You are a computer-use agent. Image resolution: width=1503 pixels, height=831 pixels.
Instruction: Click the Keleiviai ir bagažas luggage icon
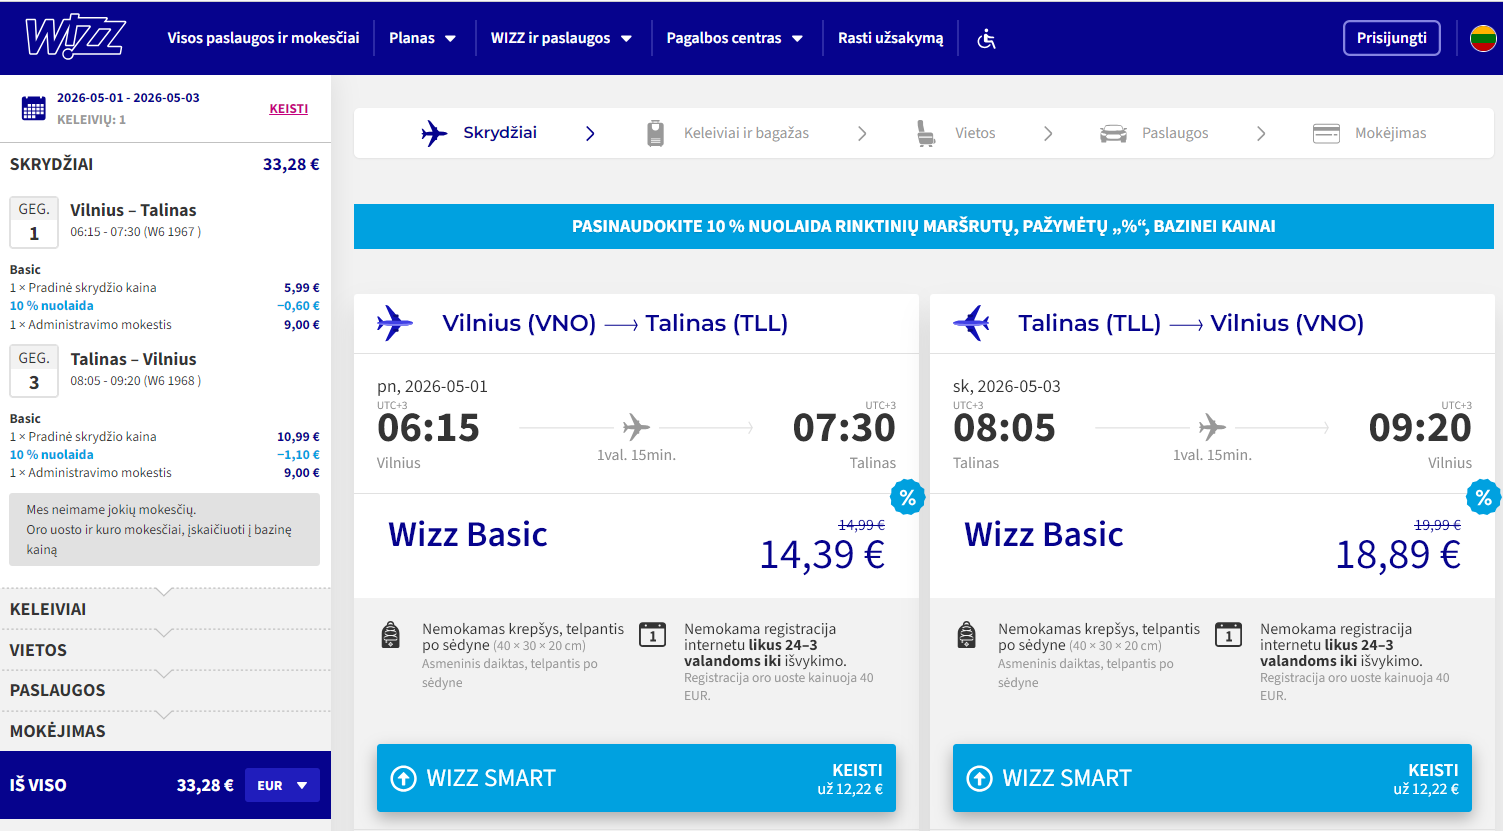click(x=655, y=132)
